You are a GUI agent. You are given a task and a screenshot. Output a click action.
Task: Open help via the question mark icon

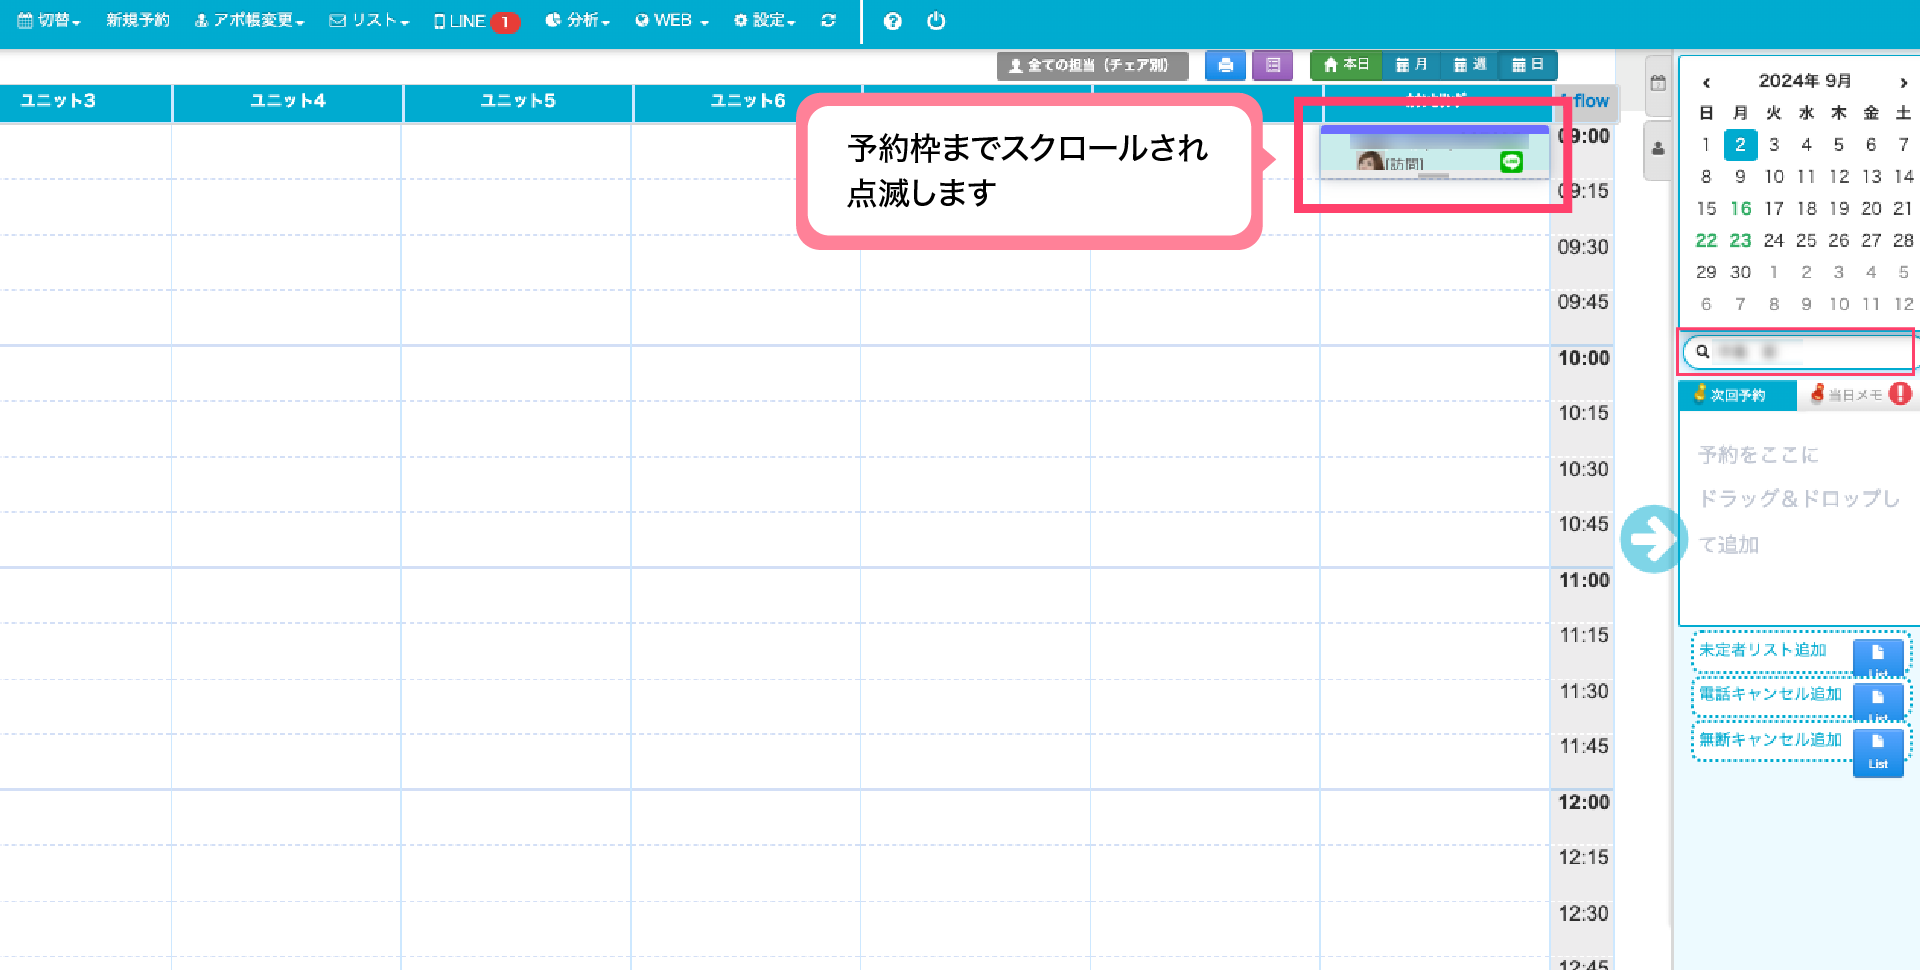tap(892, 21)
